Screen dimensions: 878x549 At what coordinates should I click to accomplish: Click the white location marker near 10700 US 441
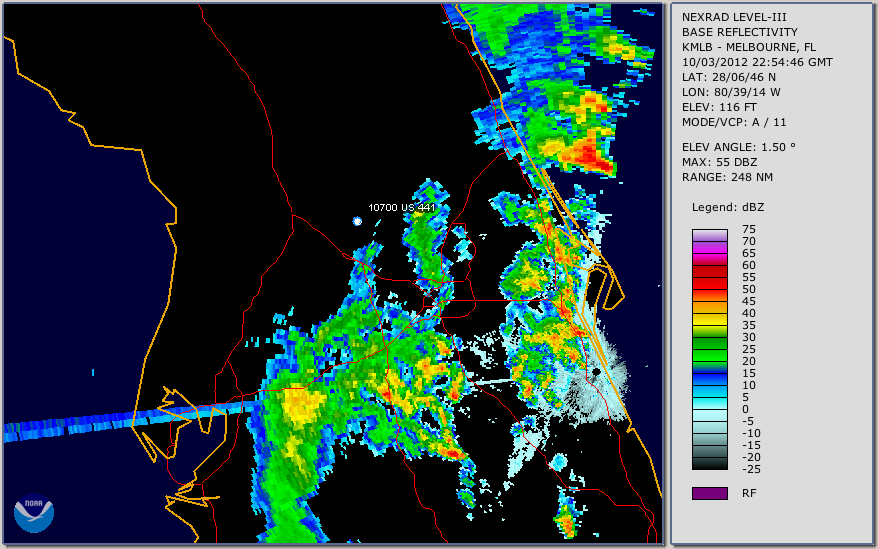(357, 221)
